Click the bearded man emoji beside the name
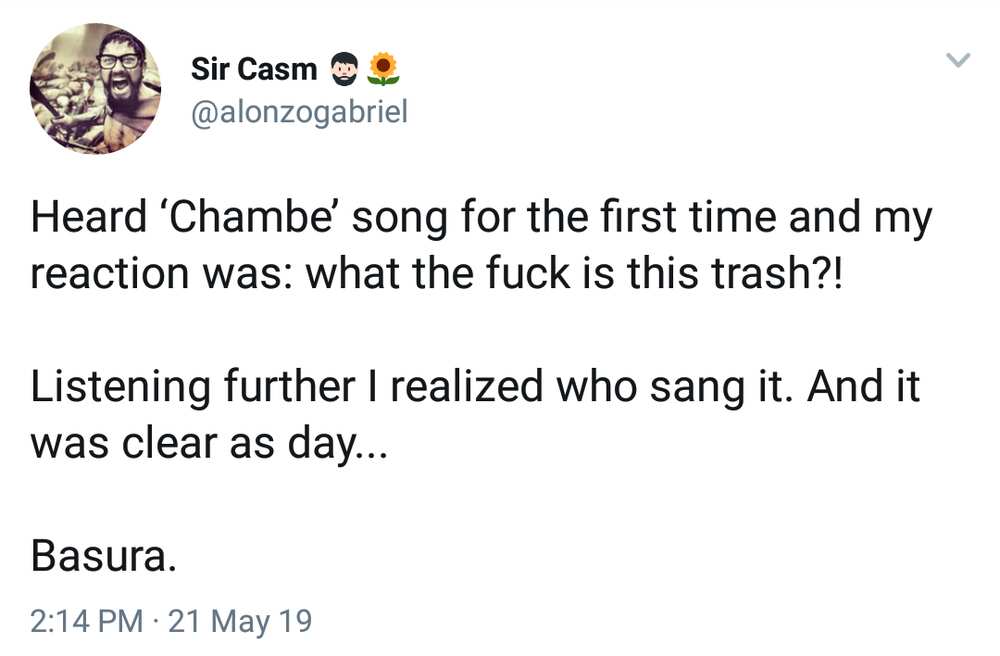 344,69
